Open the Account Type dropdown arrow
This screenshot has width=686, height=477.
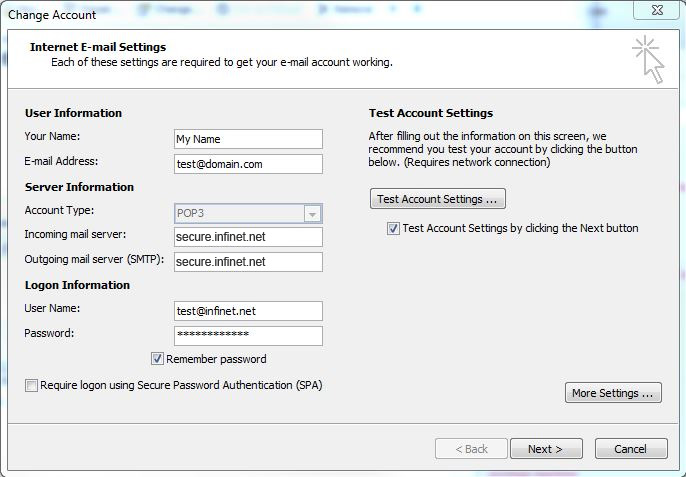(x=312, y=214)
